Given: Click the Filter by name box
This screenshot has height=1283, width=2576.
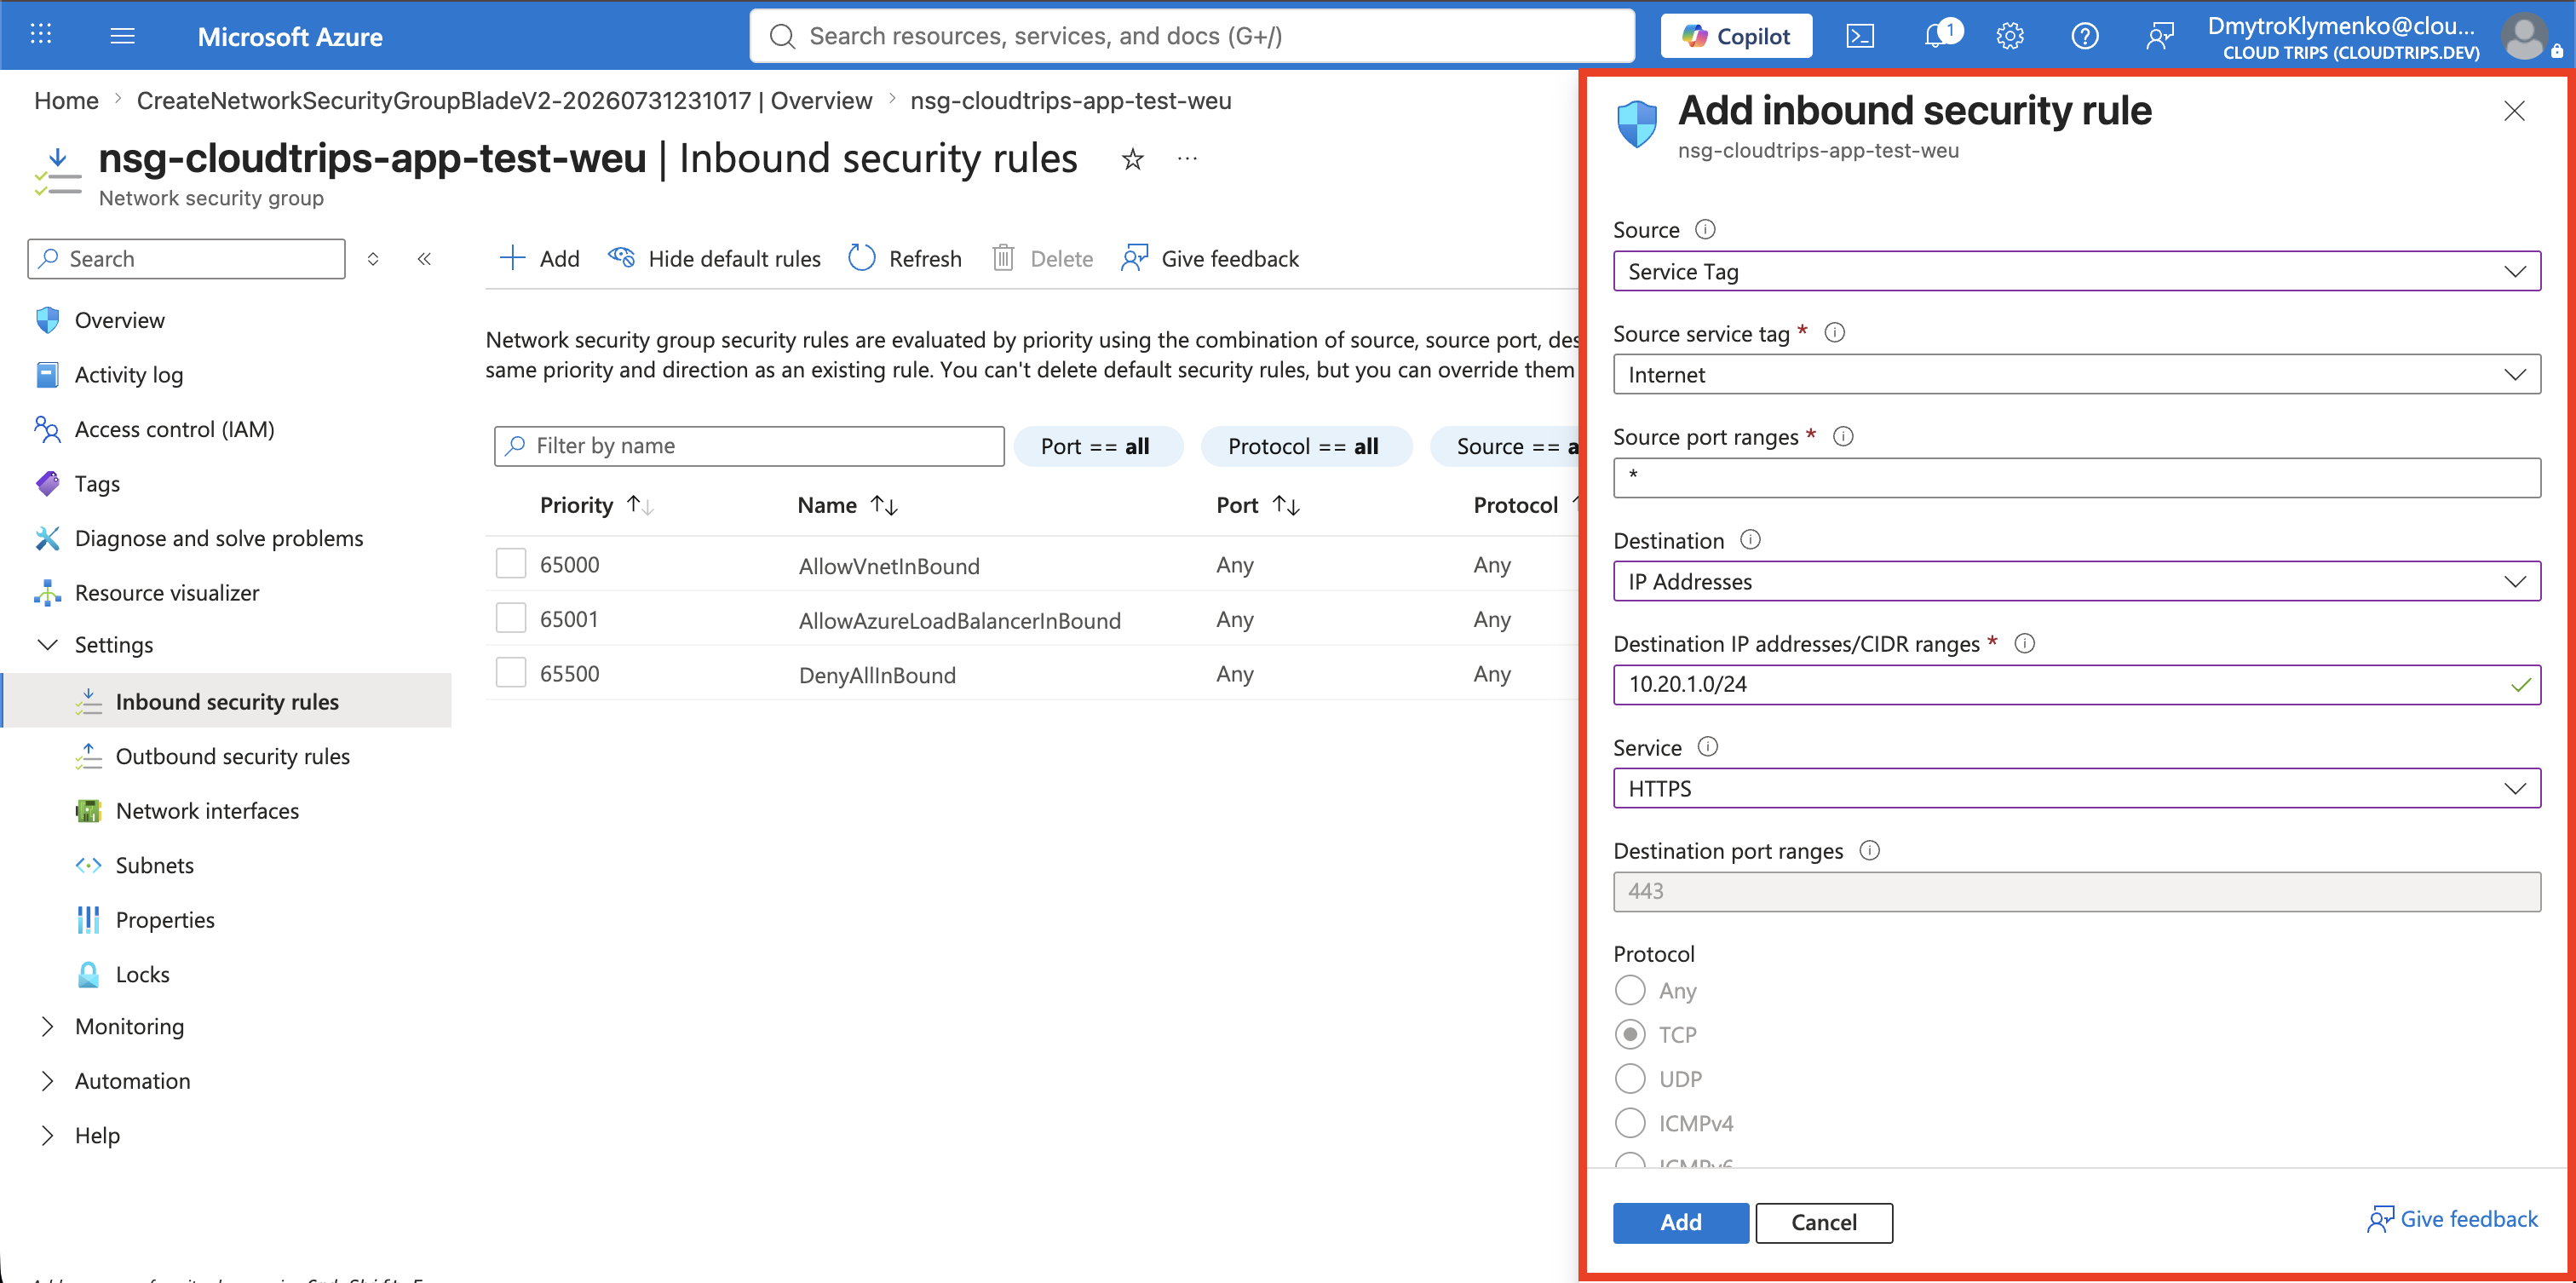Looking at the screenshot, I should pyautogui.click(x=749, y=446).
